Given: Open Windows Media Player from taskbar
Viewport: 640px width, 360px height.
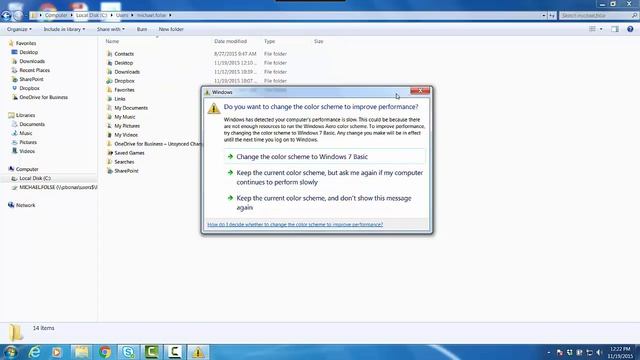Looking at the screenshot, I should tap(57, 352).
